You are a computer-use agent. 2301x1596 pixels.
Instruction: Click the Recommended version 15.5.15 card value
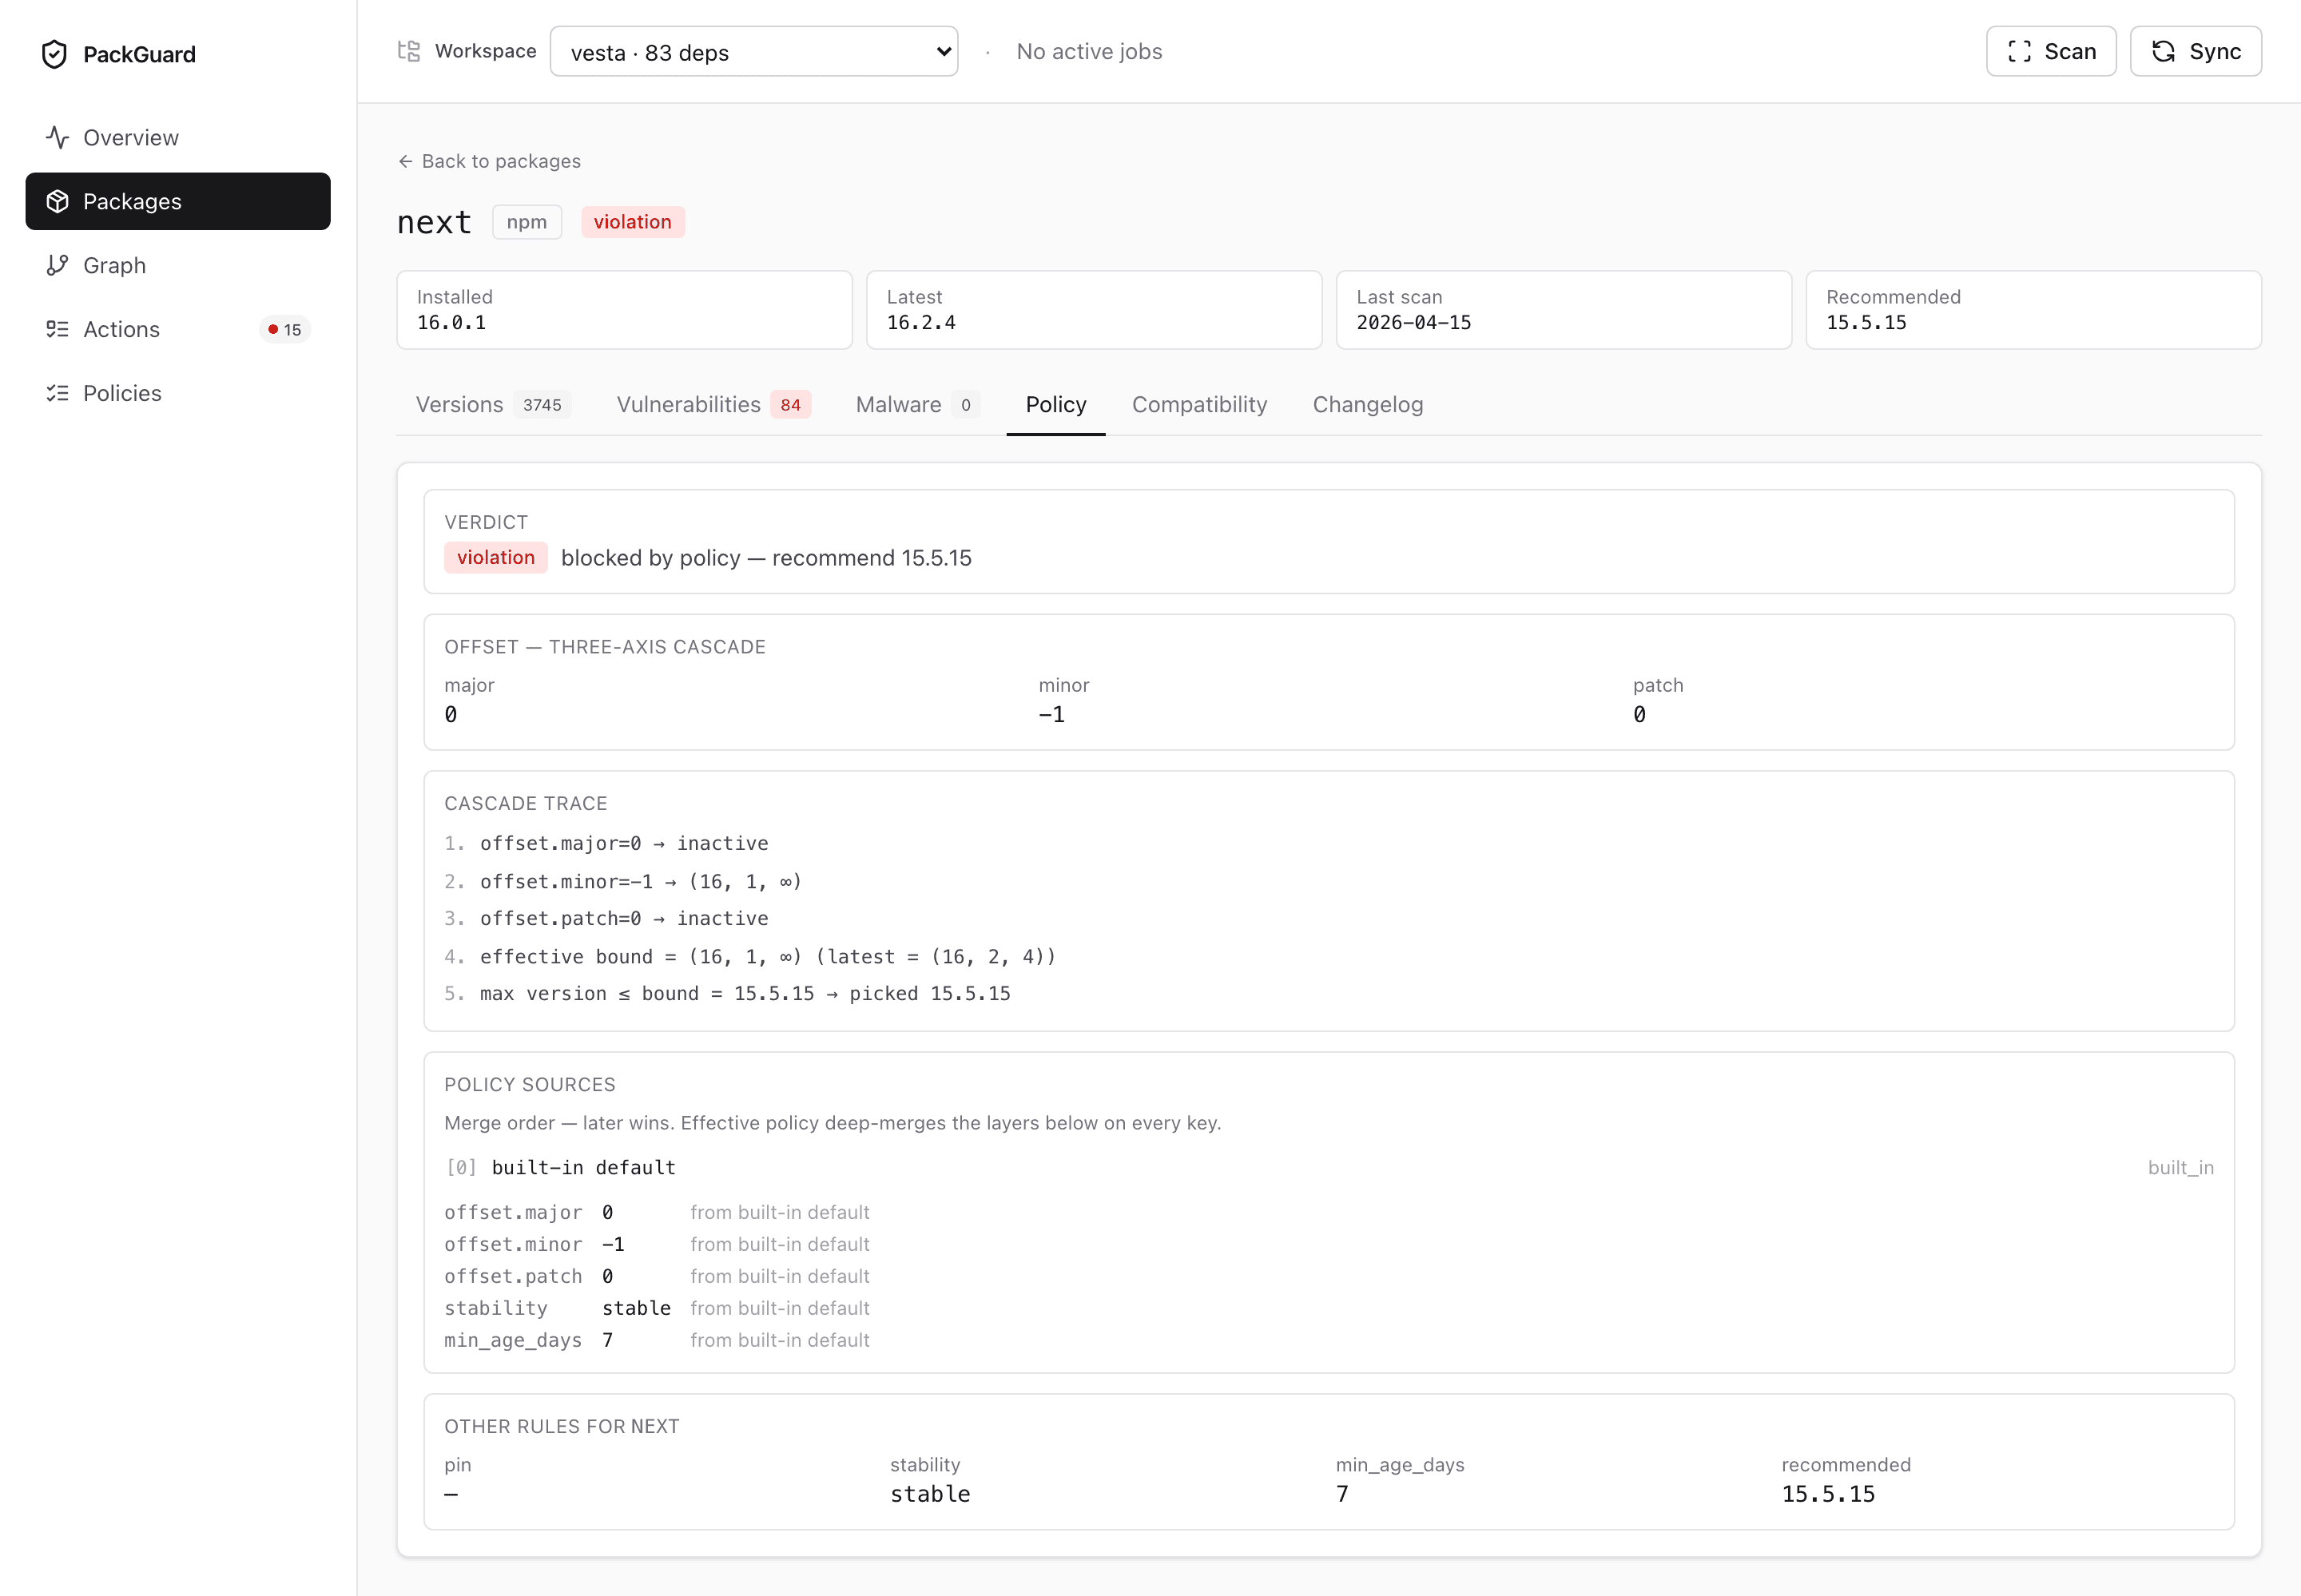[1866, 322]
